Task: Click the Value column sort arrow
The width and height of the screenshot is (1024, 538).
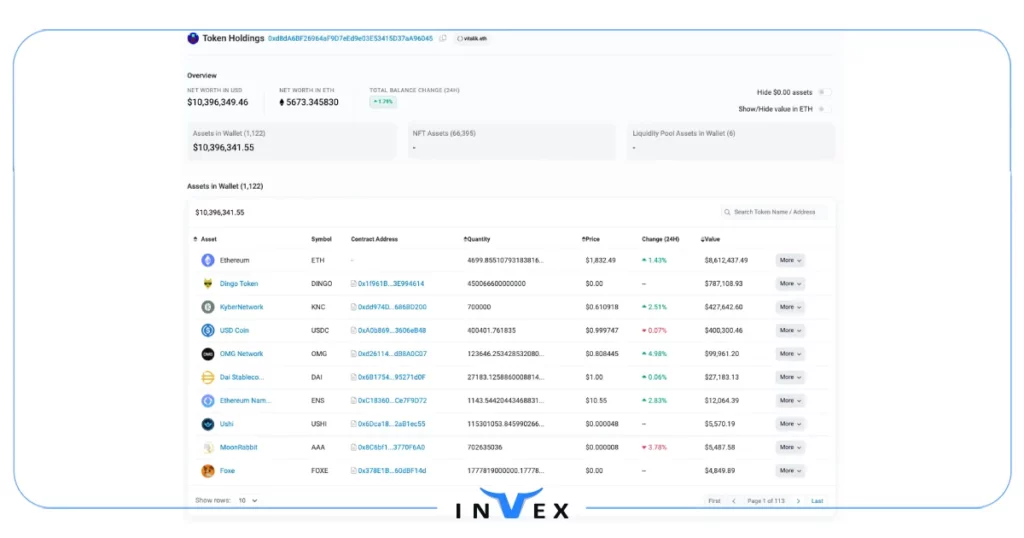Action: click(702, 240)
